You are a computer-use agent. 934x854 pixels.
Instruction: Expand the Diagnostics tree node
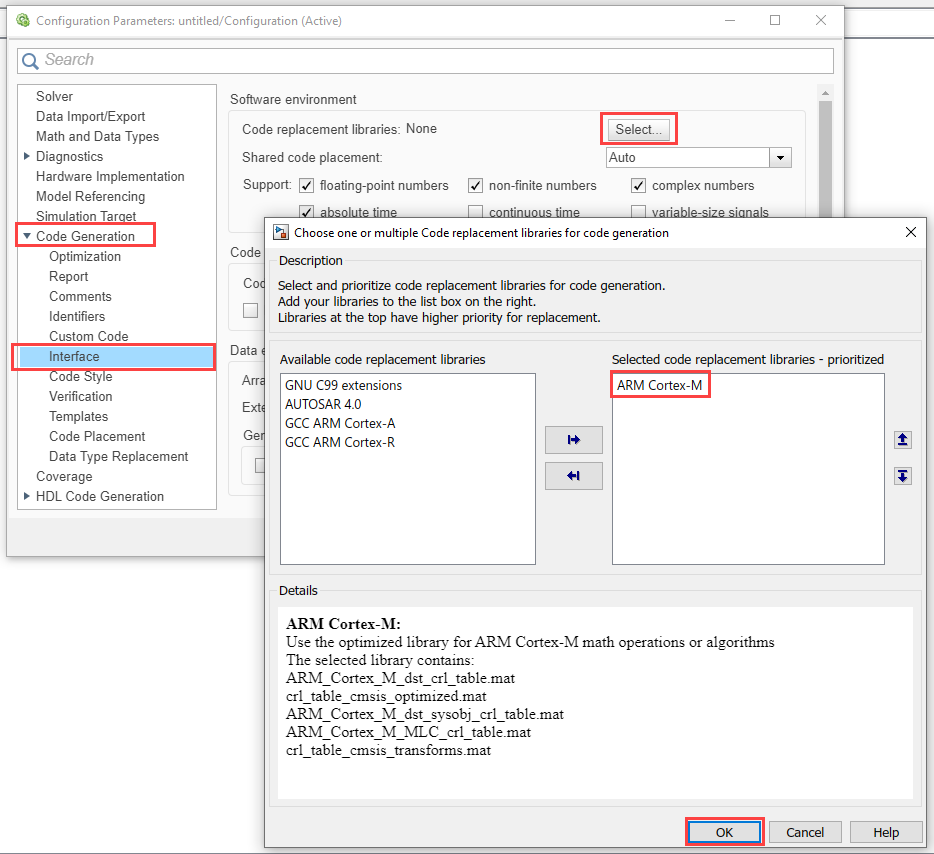point(27,156)
